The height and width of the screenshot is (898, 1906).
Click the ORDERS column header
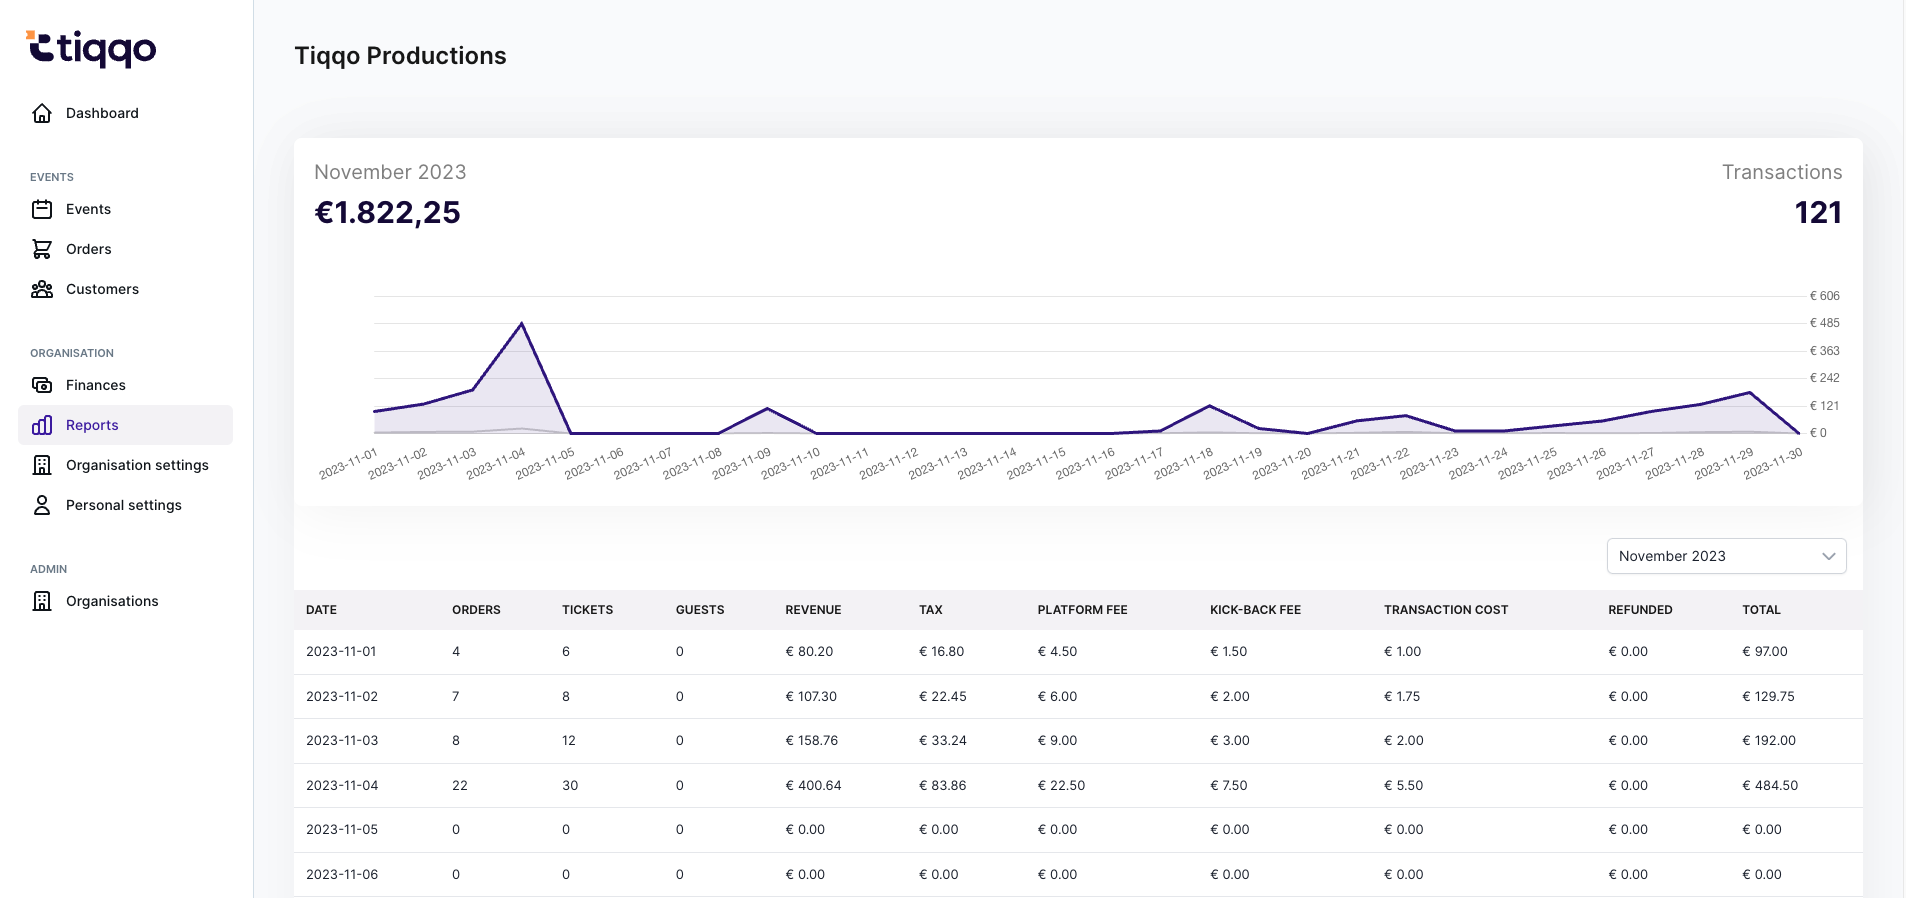[476, 610]
